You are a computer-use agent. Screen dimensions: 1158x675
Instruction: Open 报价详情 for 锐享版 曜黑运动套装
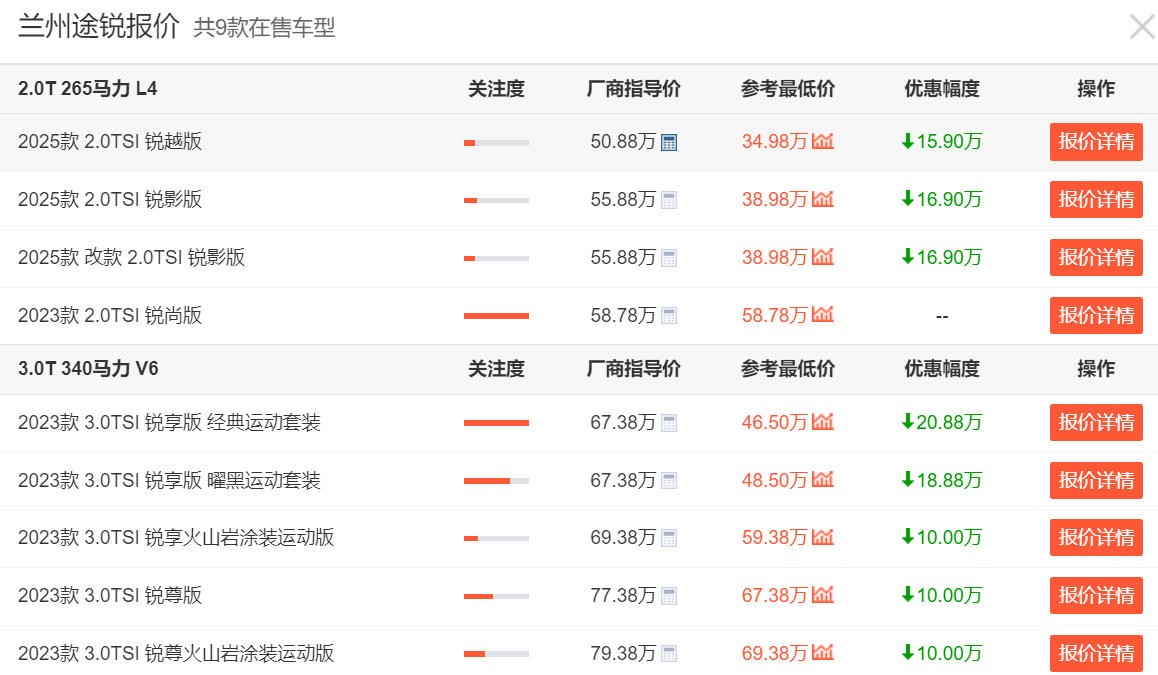point(1096,480)
